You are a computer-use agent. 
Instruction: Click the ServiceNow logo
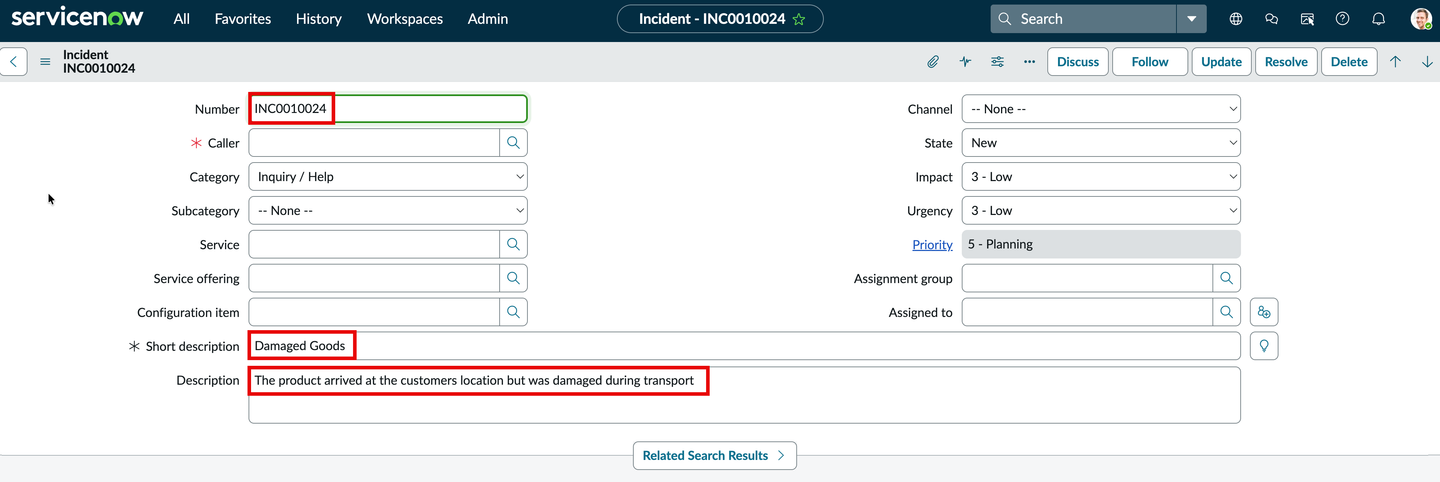tap(77, 18)
